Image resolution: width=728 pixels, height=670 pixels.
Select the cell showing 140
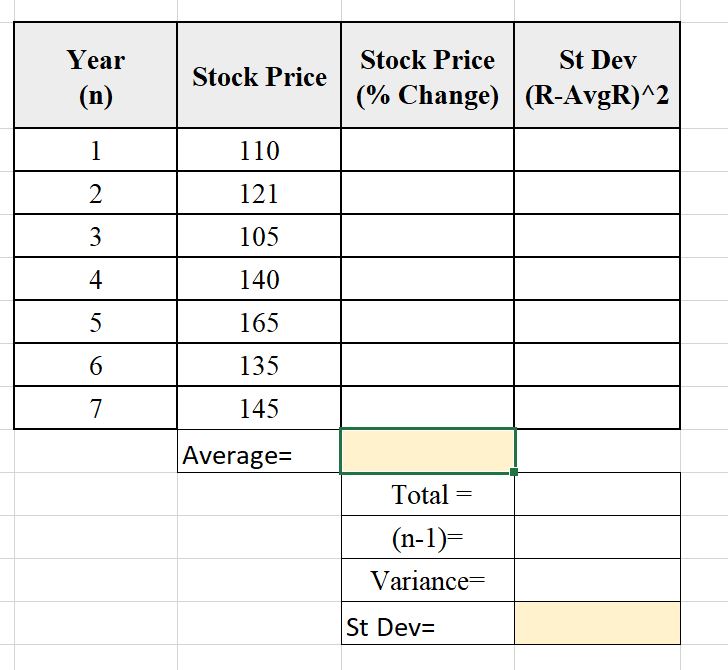259,279
